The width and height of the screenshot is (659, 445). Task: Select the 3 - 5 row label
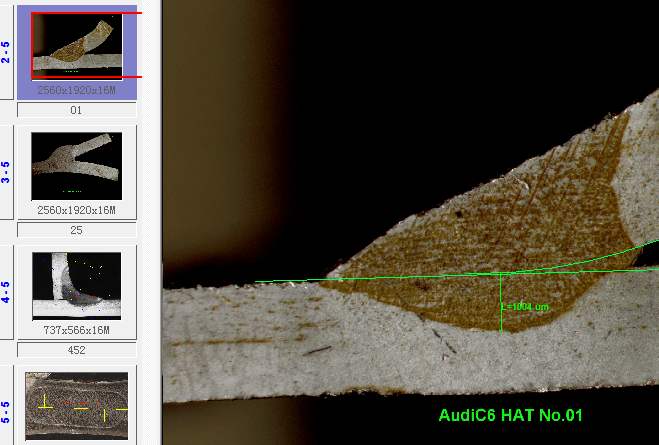click(x=6, y=170)
